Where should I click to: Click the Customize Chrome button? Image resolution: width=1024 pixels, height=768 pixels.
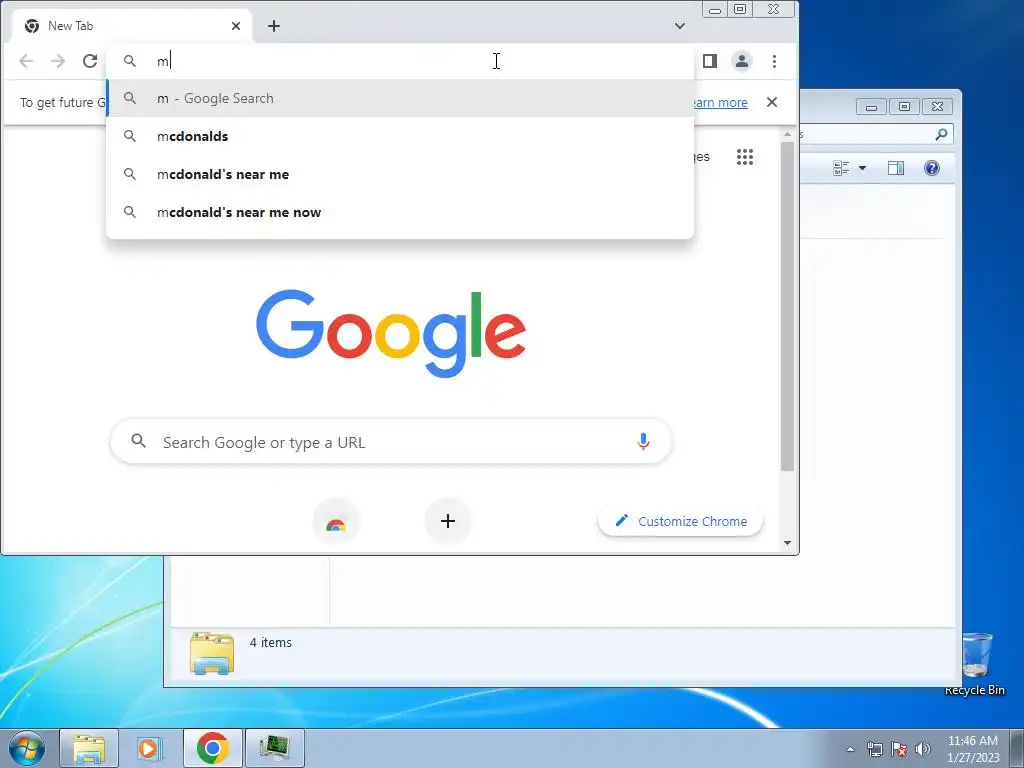click(x=680, y=521)
